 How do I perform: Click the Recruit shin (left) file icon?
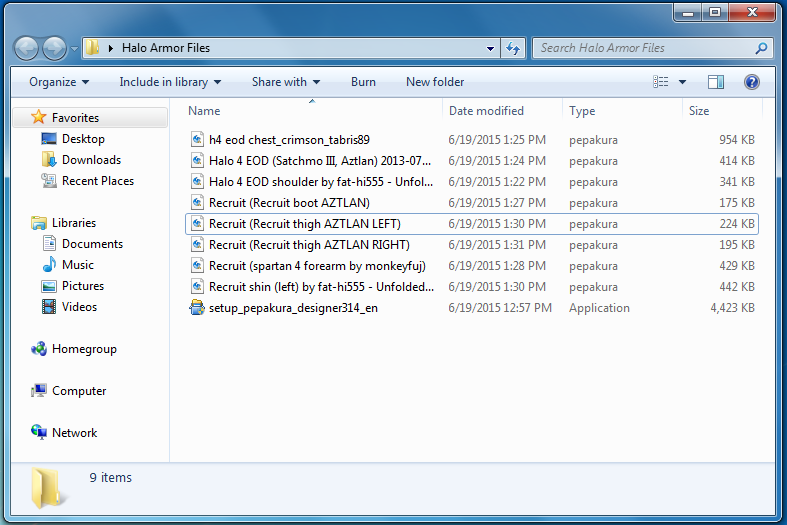click(197, 287)
